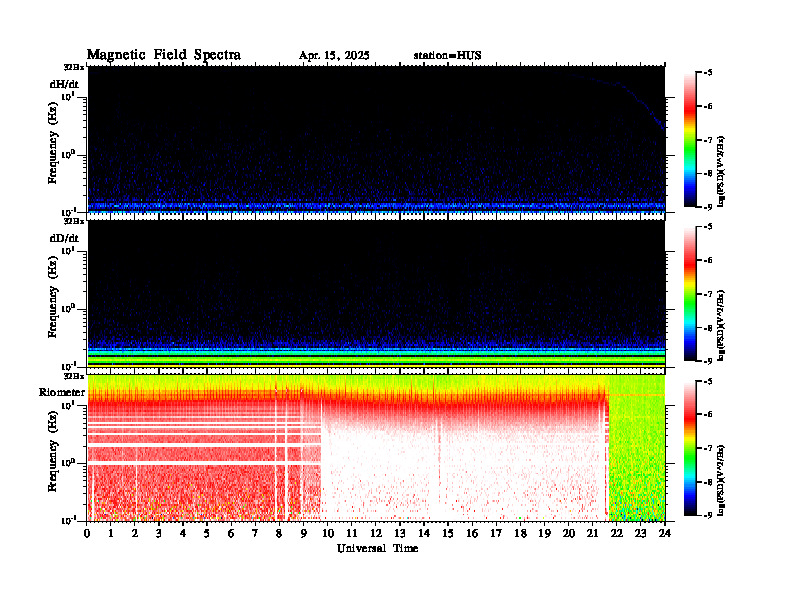This screenshot has height=612, width=792.
Task: Click the 'dH/dt' panel label
Action: pos(64,84)
